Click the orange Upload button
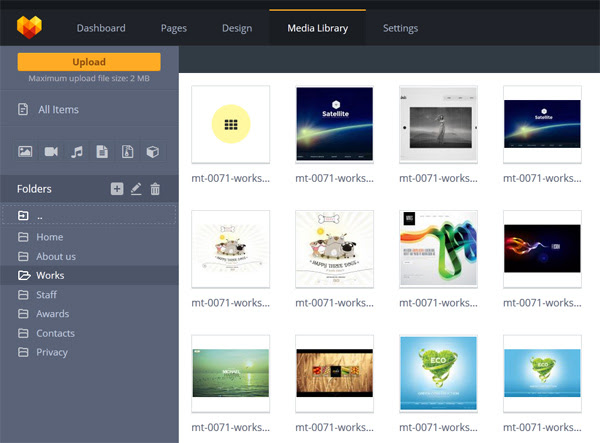 pos(89,62)
